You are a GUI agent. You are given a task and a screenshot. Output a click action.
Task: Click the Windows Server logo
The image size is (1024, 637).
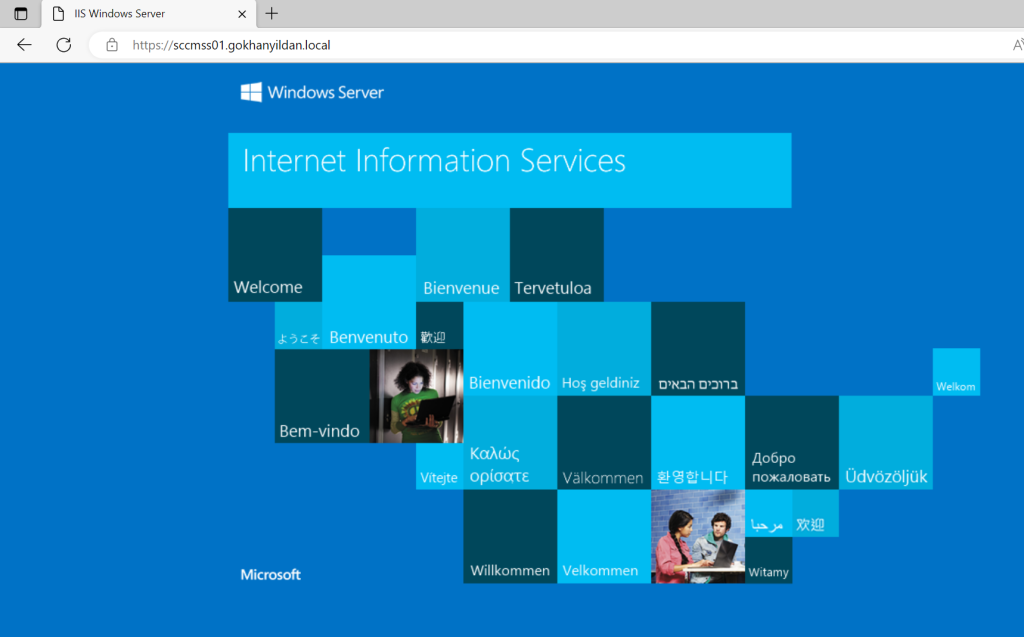pos(312,92)
